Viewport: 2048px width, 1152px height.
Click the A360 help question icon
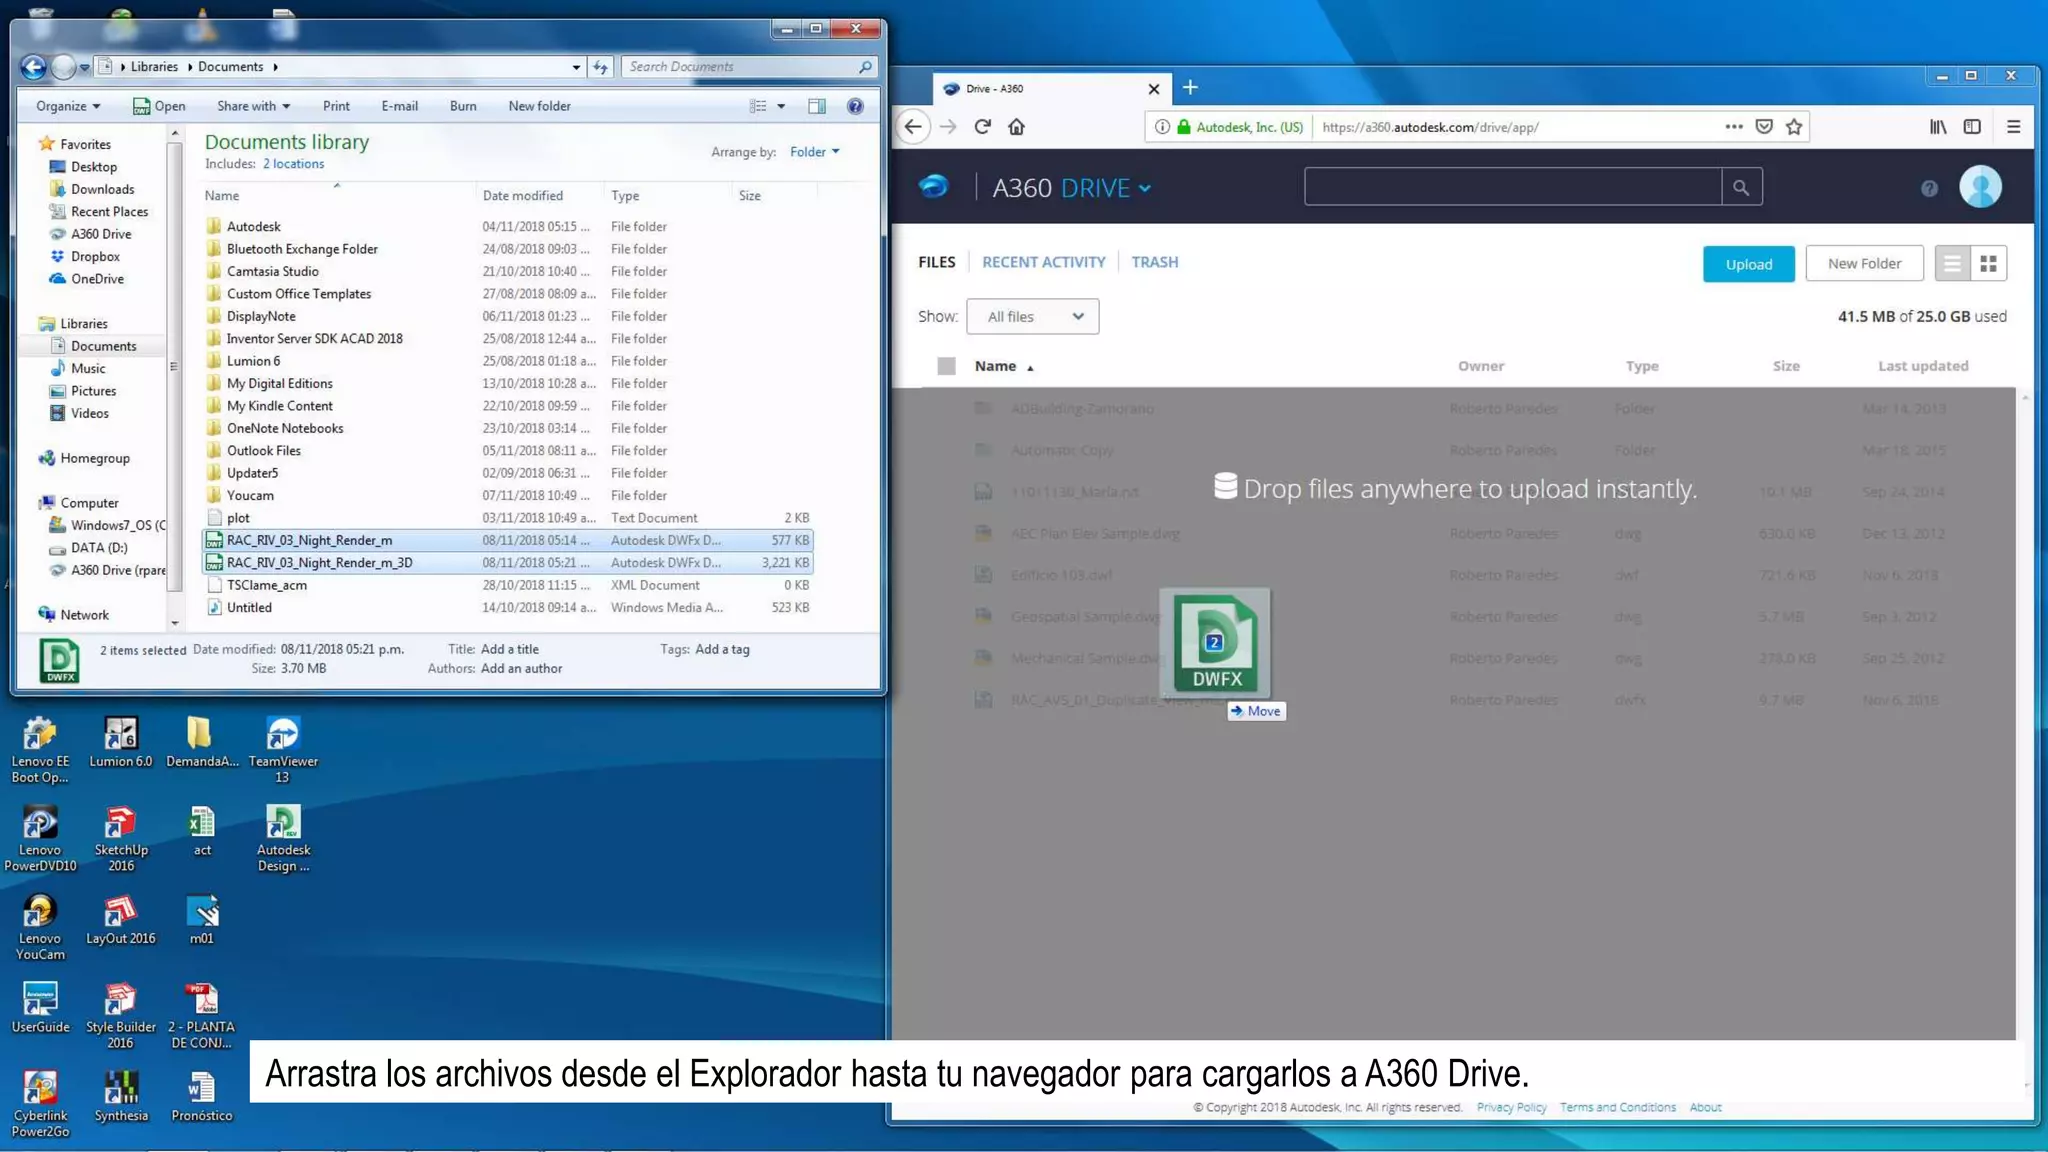1929,188
